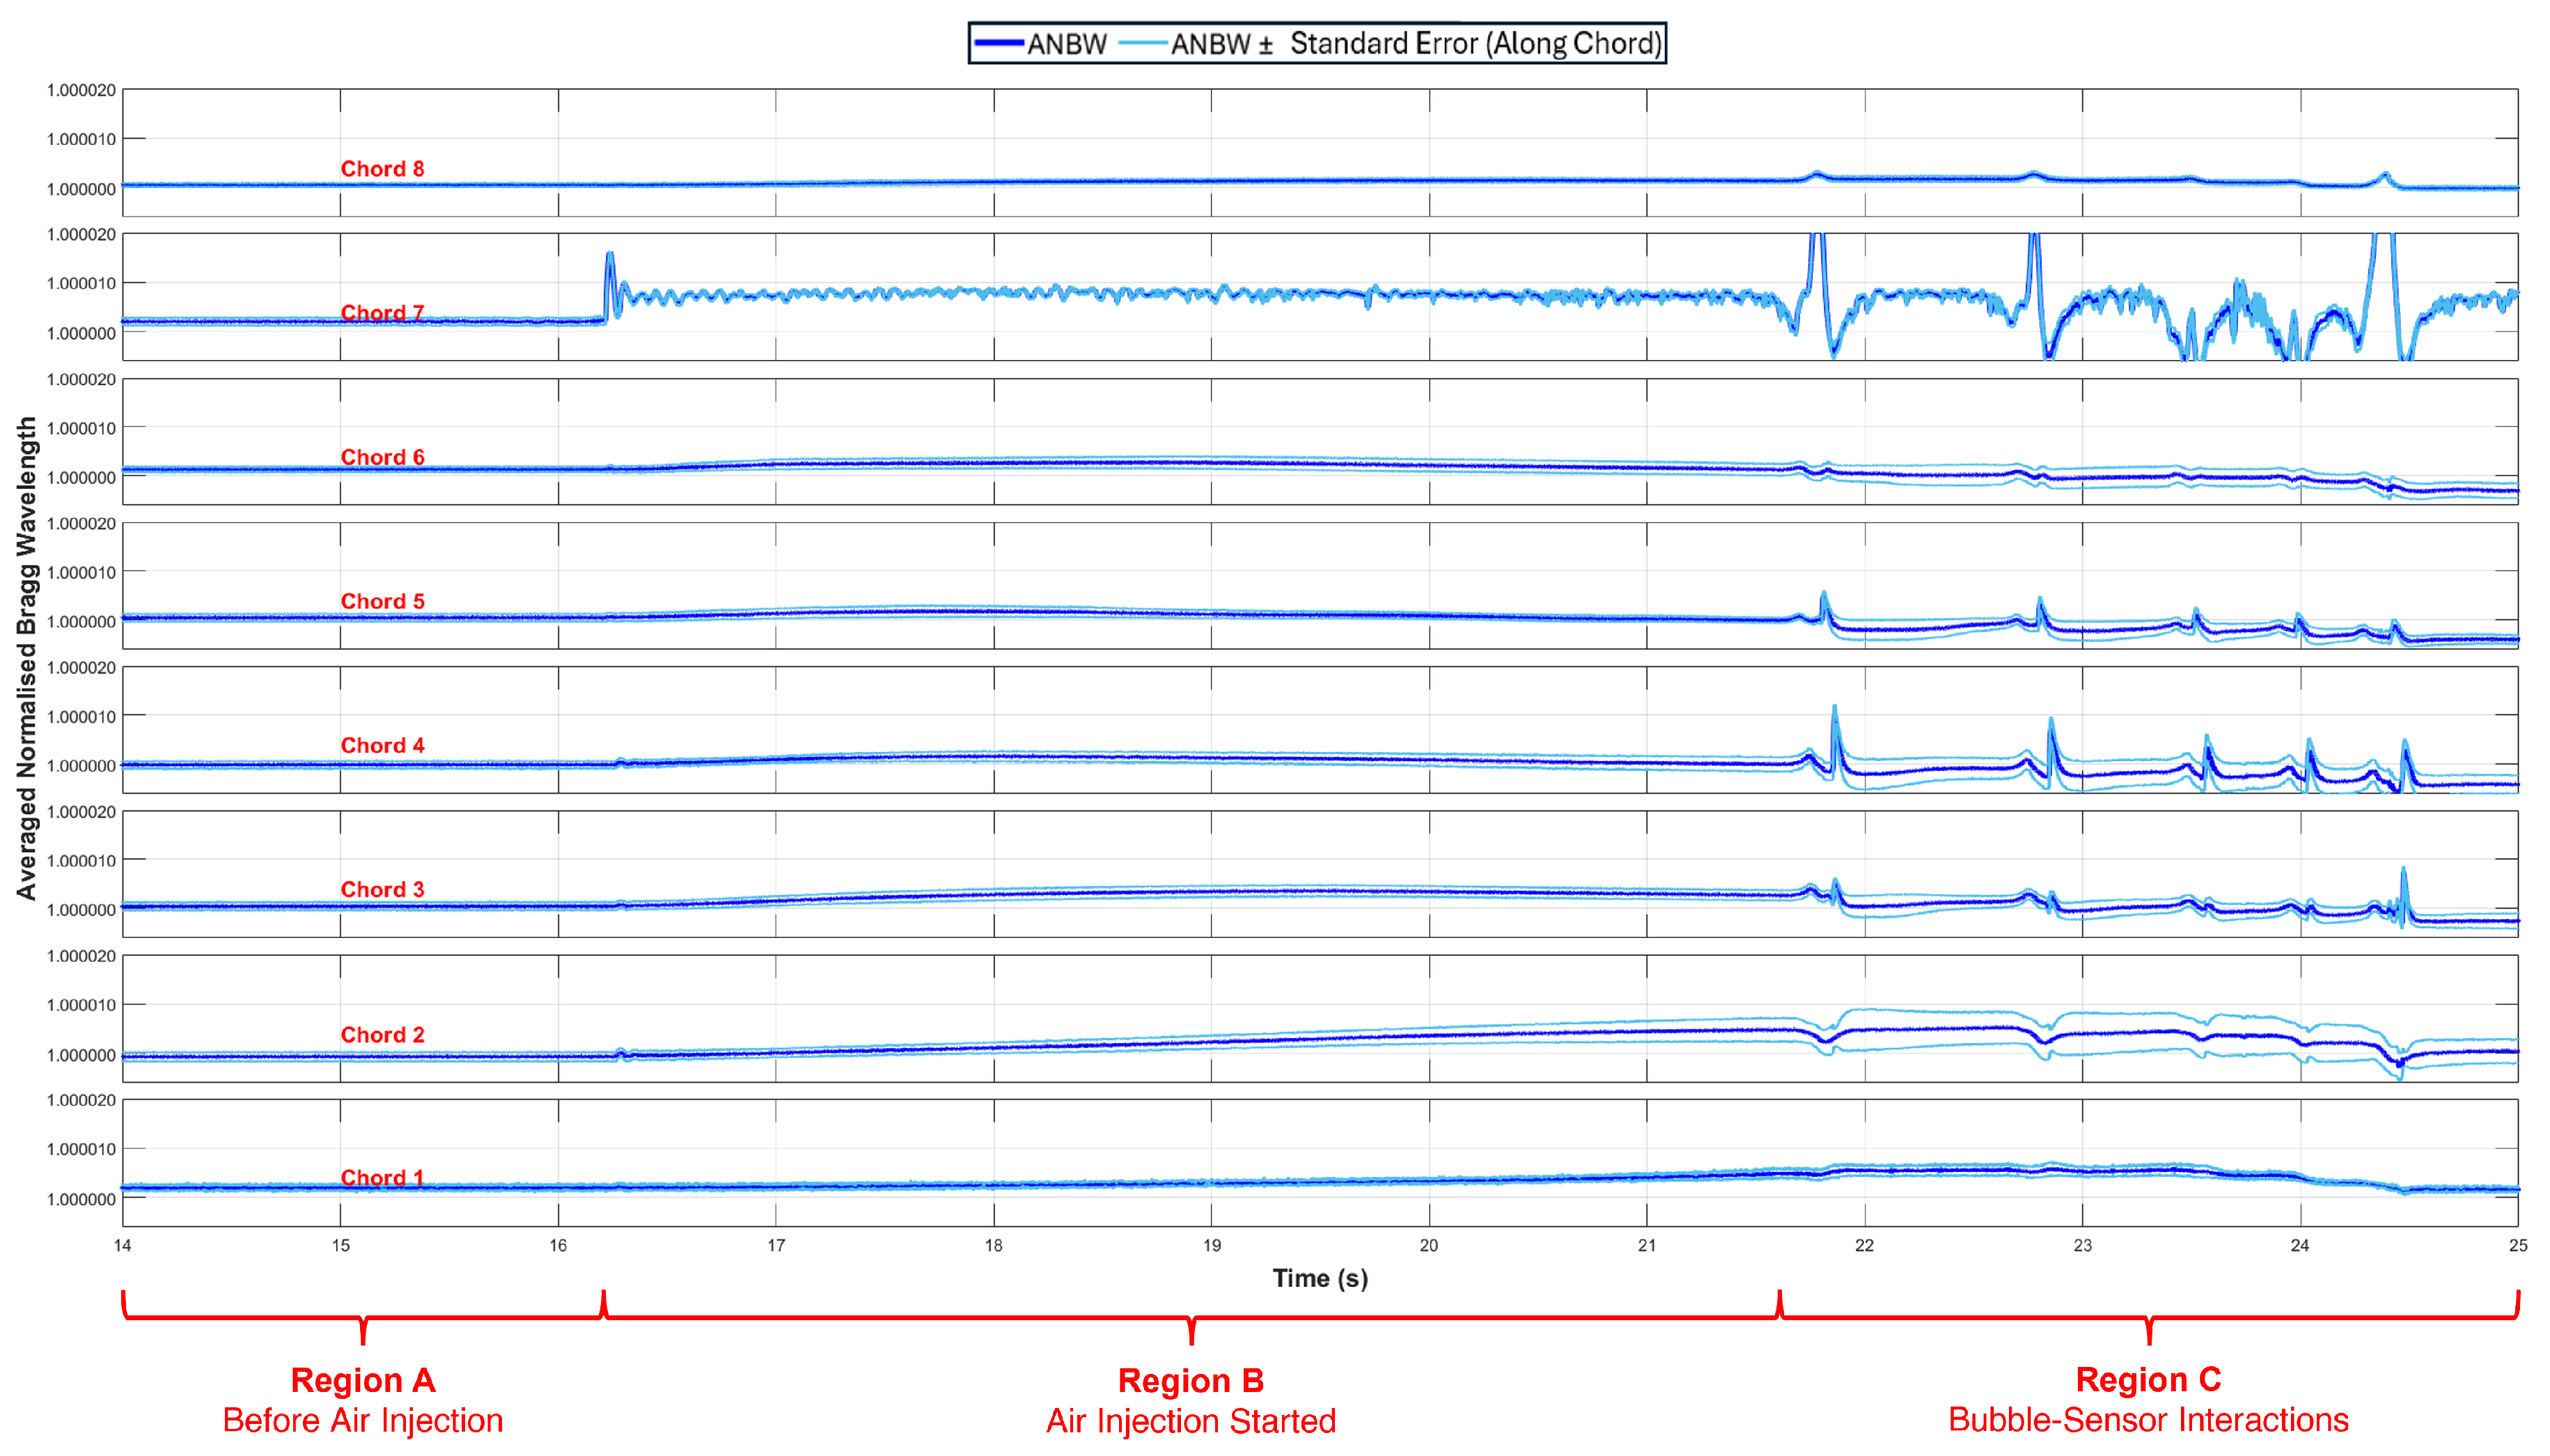Click the ANBW ± Standard Error legend text
The width and height of the screenshot is (2550, 1456).
[1416, 44]
